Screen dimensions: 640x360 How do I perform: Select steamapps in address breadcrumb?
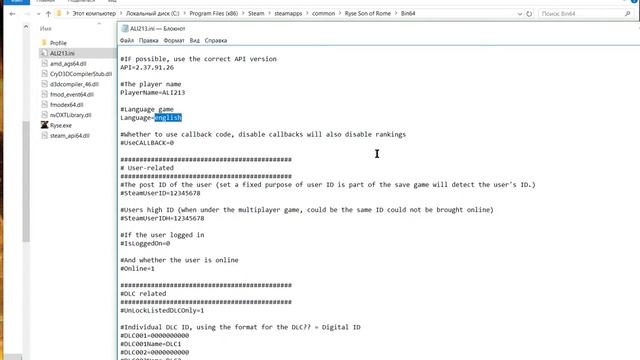288,13
